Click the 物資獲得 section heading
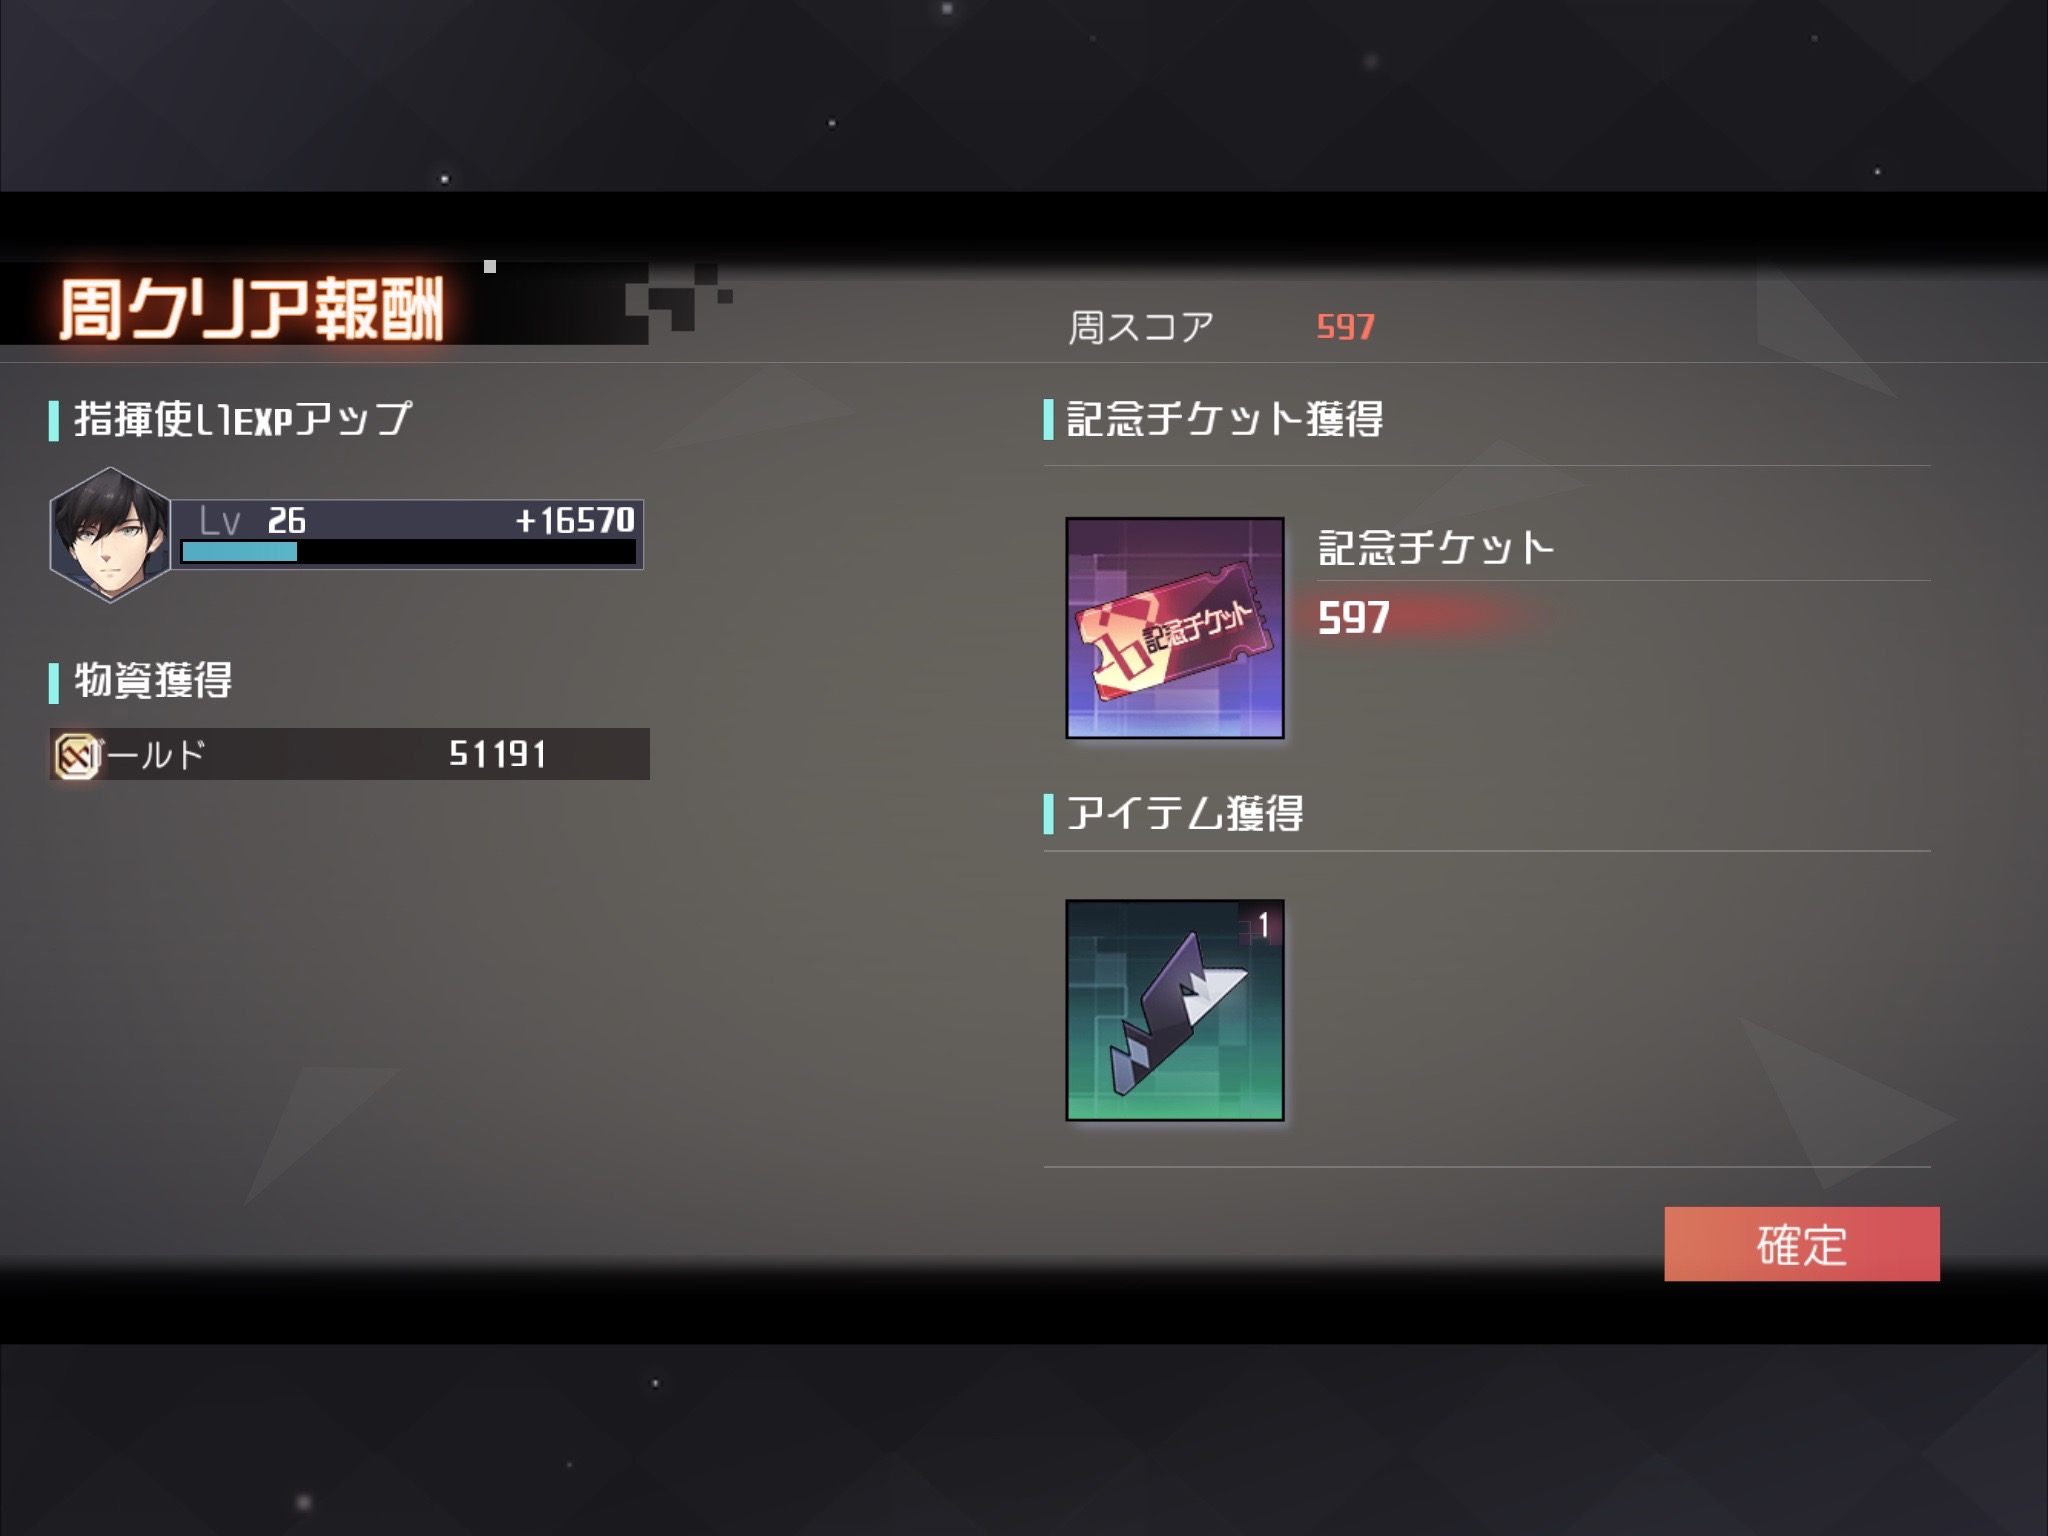 (153, 680)
